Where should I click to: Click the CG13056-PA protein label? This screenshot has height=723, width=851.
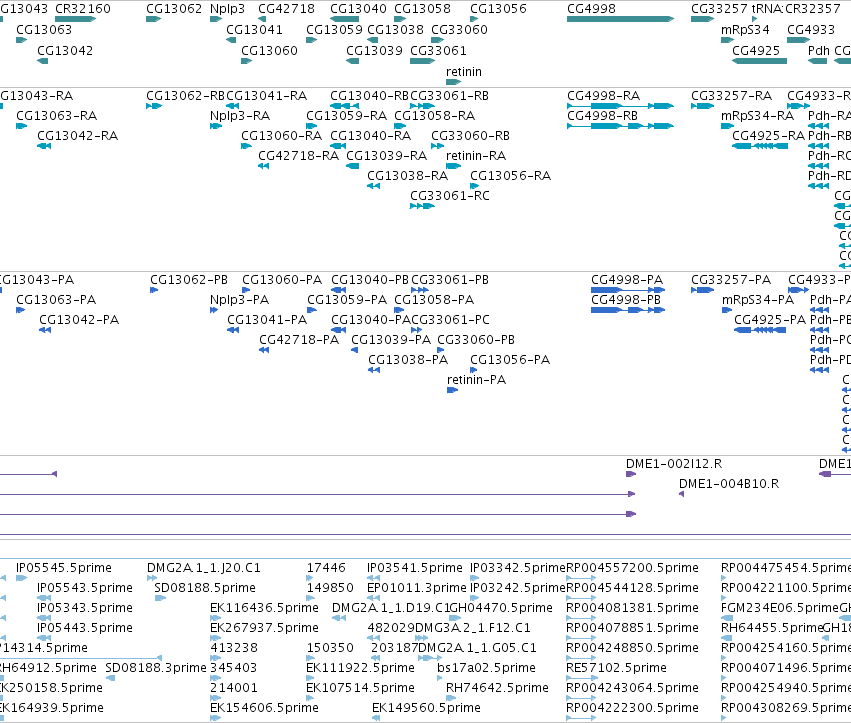[x=510, y=360]
